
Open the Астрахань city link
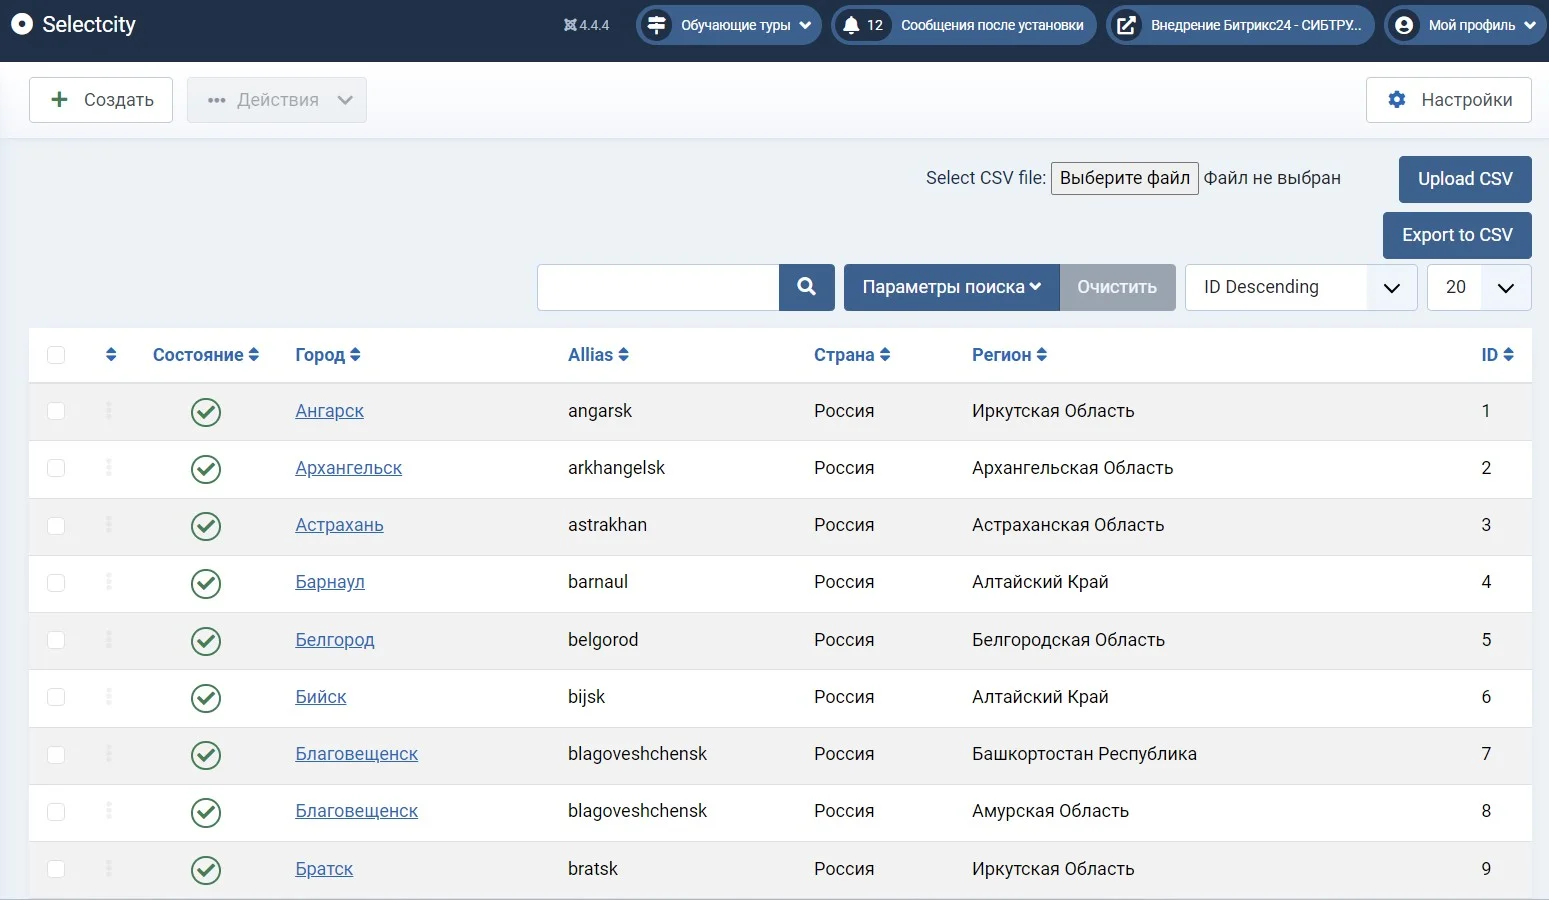click(x=339, y=525)
